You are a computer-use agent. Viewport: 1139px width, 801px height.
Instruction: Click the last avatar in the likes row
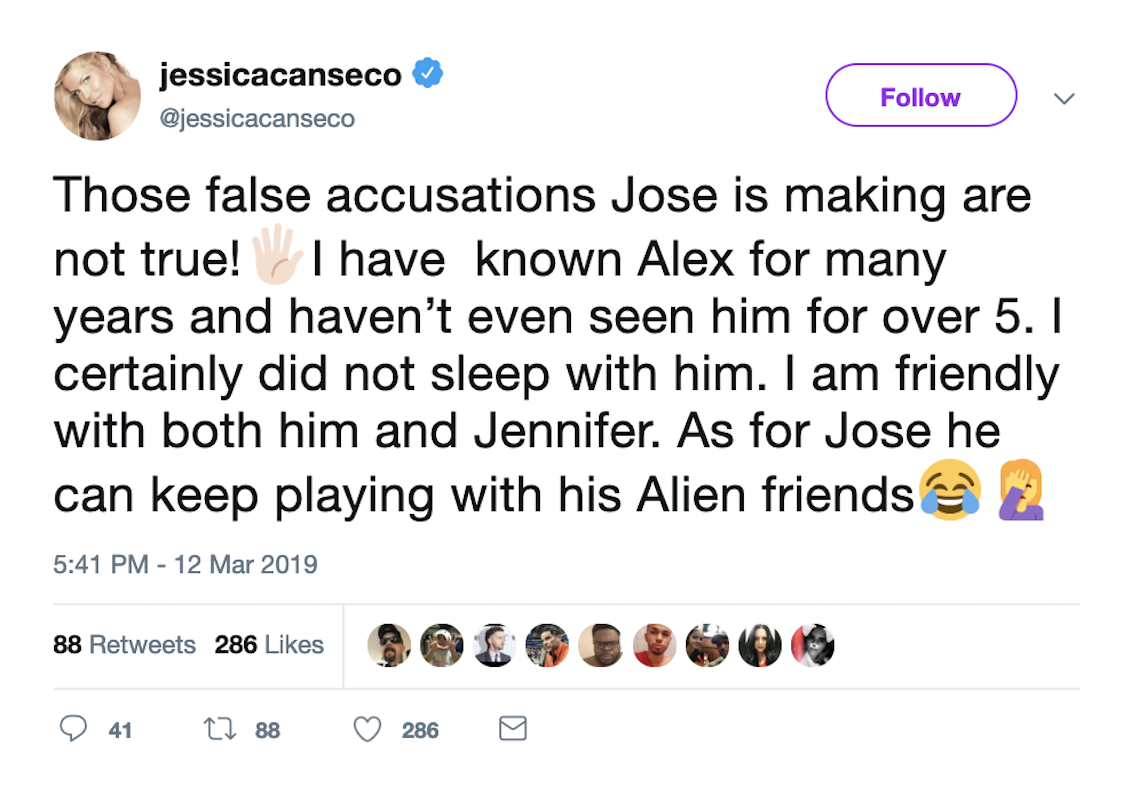813,645
